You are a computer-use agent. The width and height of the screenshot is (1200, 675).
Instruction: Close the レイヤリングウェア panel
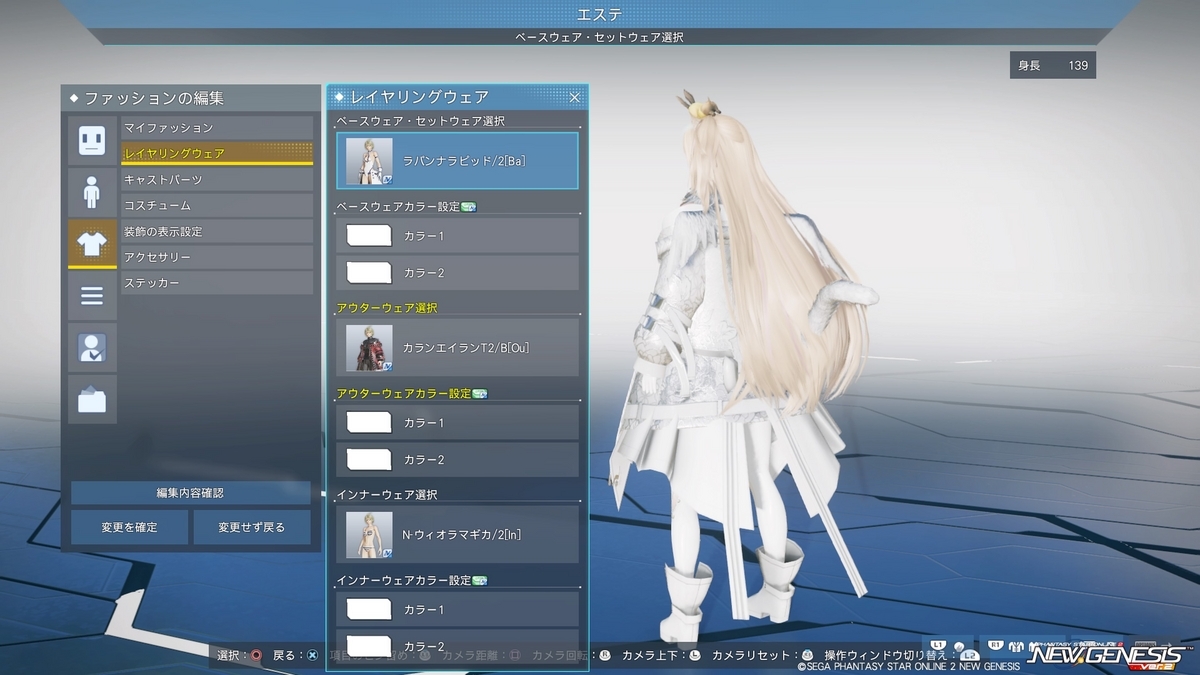pos(575,97)
